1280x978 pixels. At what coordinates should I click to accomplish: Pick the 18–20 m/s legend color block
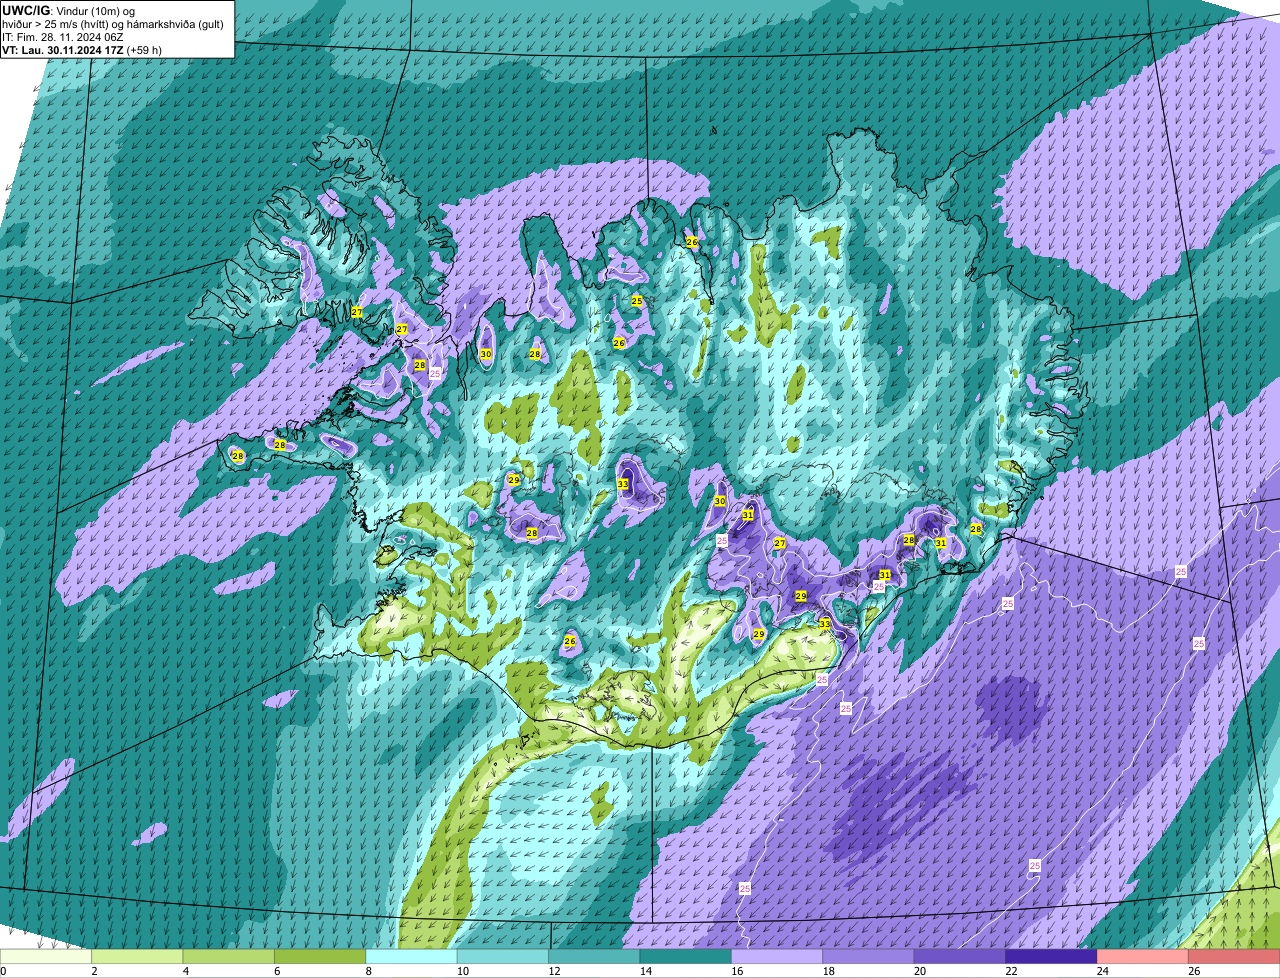click(x=869, y=956)
